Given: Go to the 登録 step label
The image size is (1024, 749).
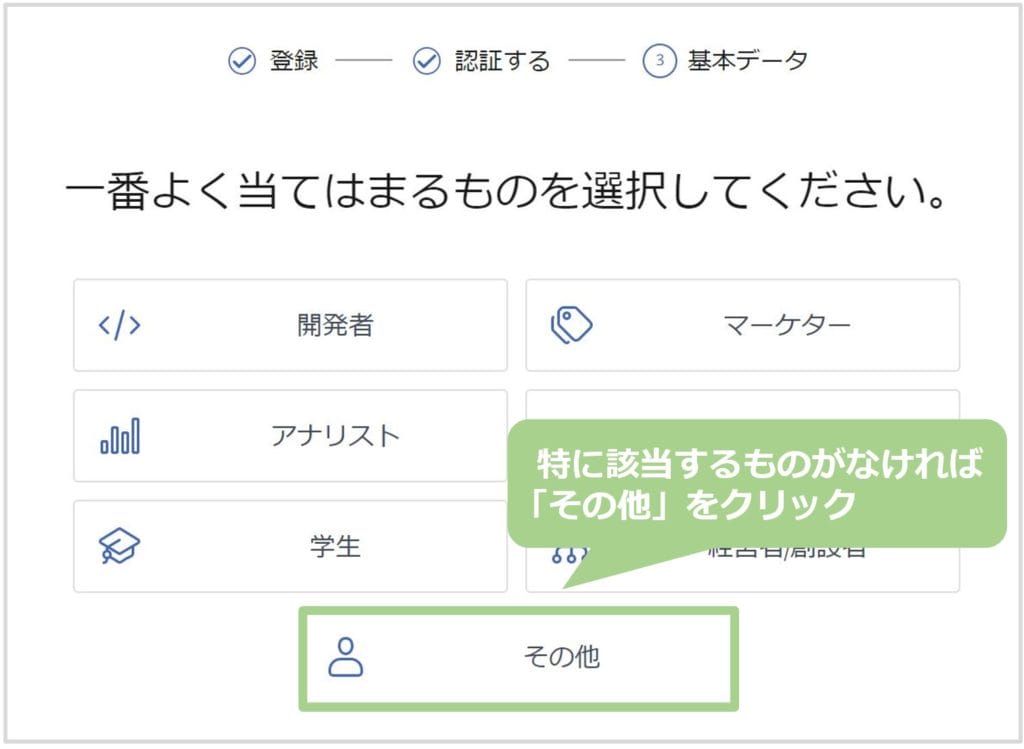Looking at the screenshot, I should click(x=295, y=61).
